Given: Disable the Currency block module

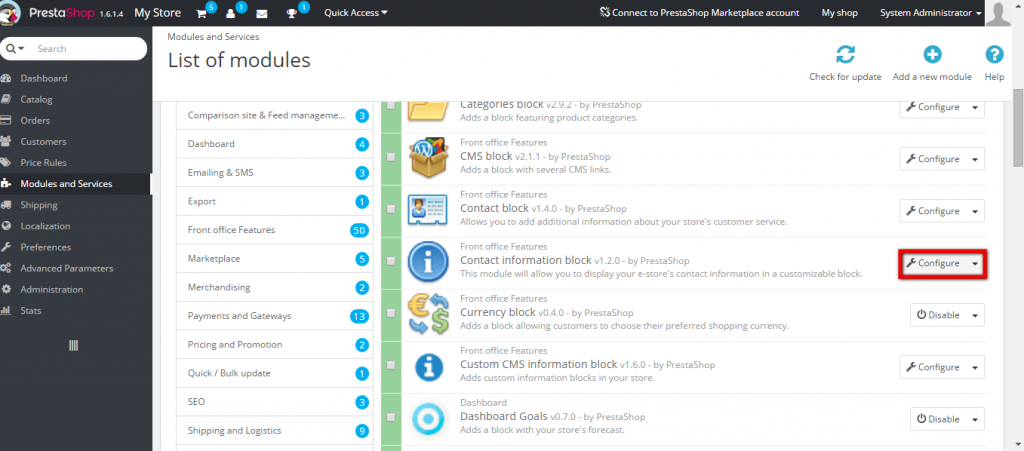Looking at the screenshot, I should (x=938, y=315).
